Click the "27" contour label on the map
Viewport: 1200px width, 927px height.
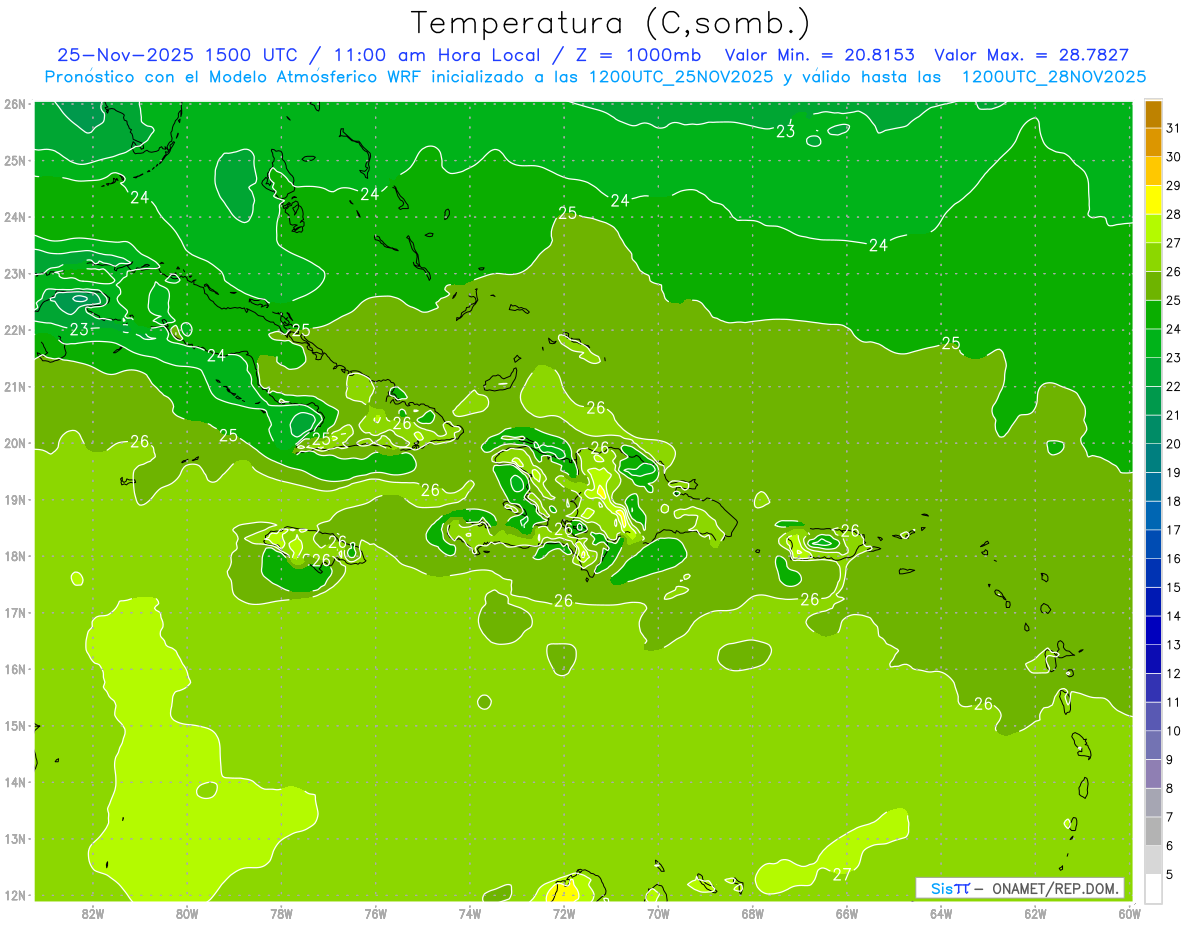pos(842,875)
